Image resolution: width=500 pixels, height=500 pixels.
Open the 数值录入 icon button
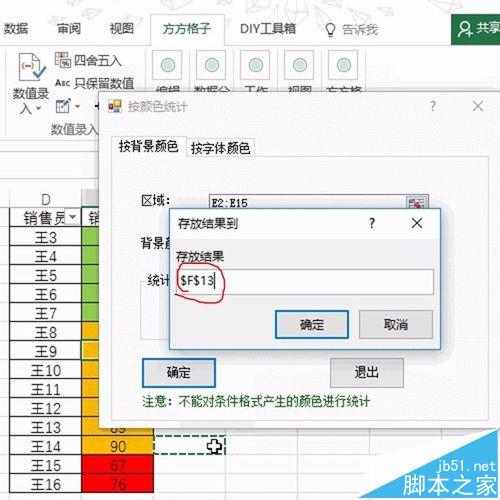click(x=32, y=67)
